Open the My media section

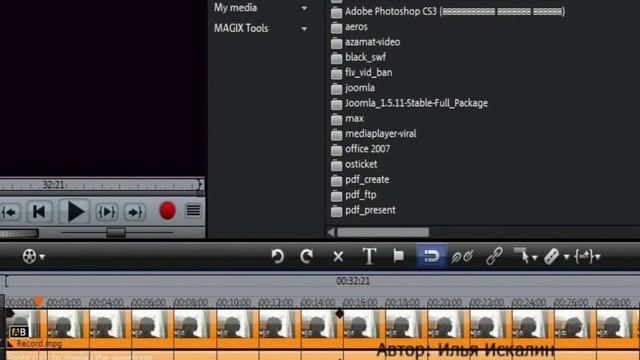[x=236, y=8]
